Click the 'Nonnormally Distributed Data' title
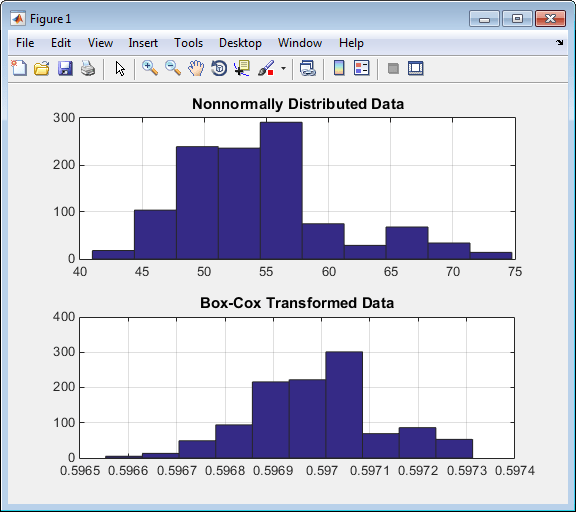576x512 pixels. (x=298, y=104)
